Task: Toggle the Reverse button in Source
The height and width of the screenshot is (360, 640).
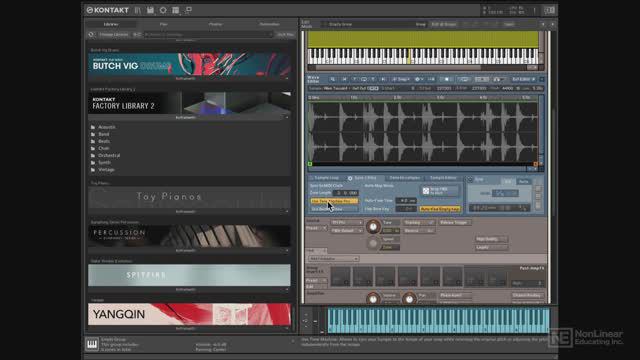Action: tap(419, 231)
